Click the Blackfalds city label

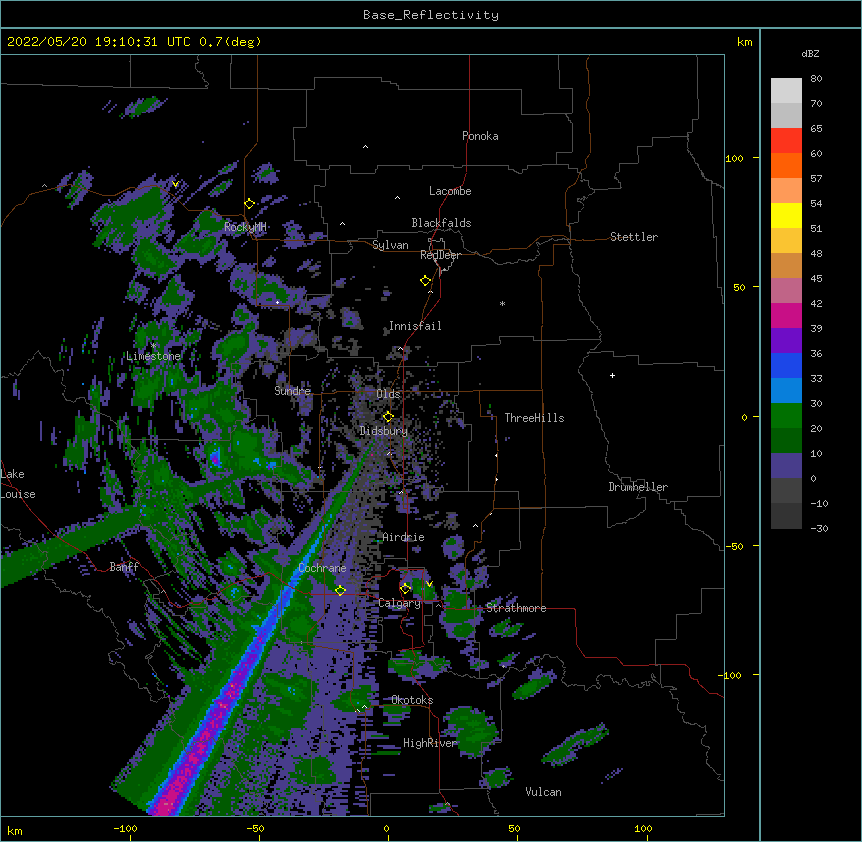point(441,223)
